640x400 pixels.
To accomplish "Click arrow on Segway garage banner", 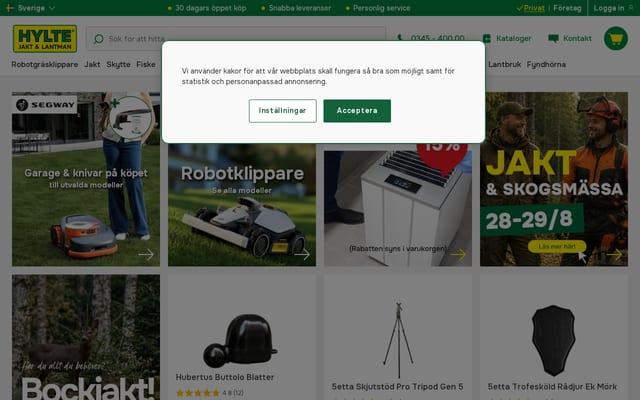I will pos(146,254).
